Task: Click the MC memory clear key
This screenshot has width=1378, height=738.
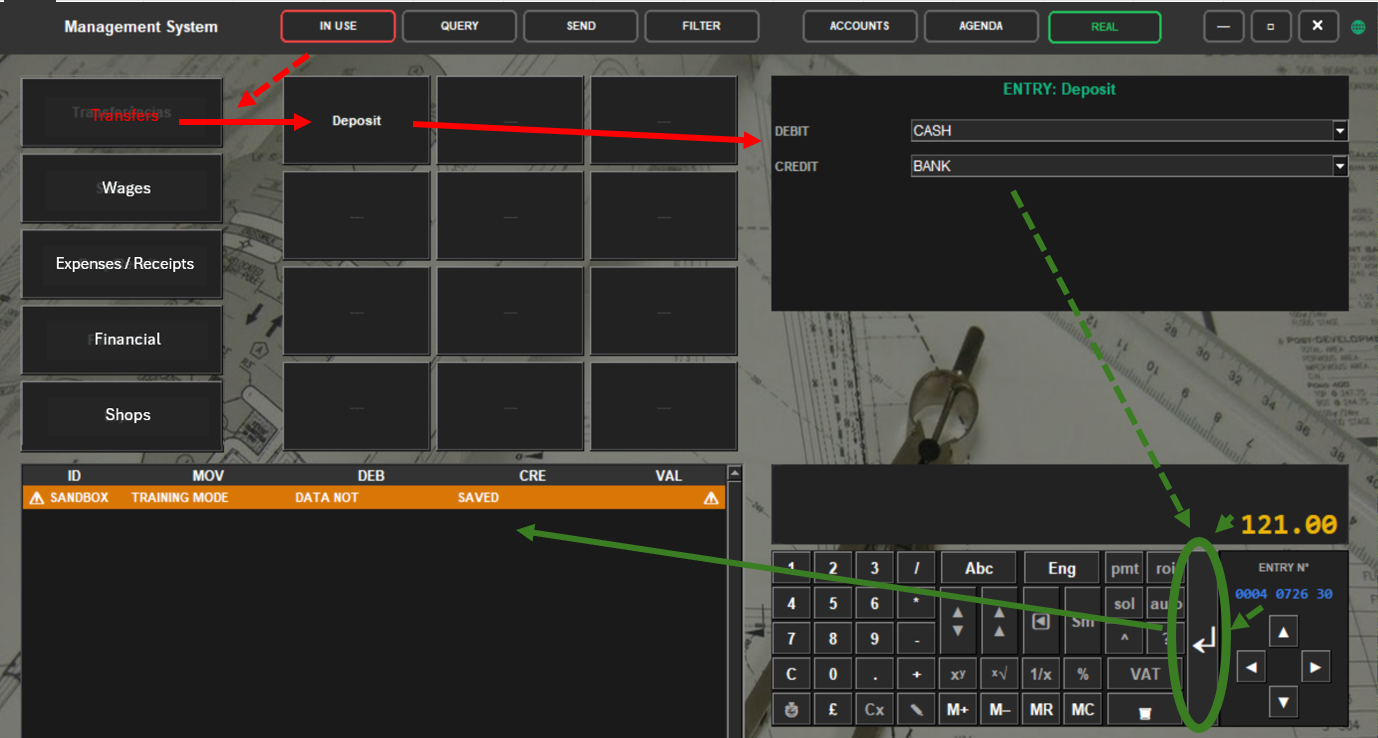Action: [1083, 709]
